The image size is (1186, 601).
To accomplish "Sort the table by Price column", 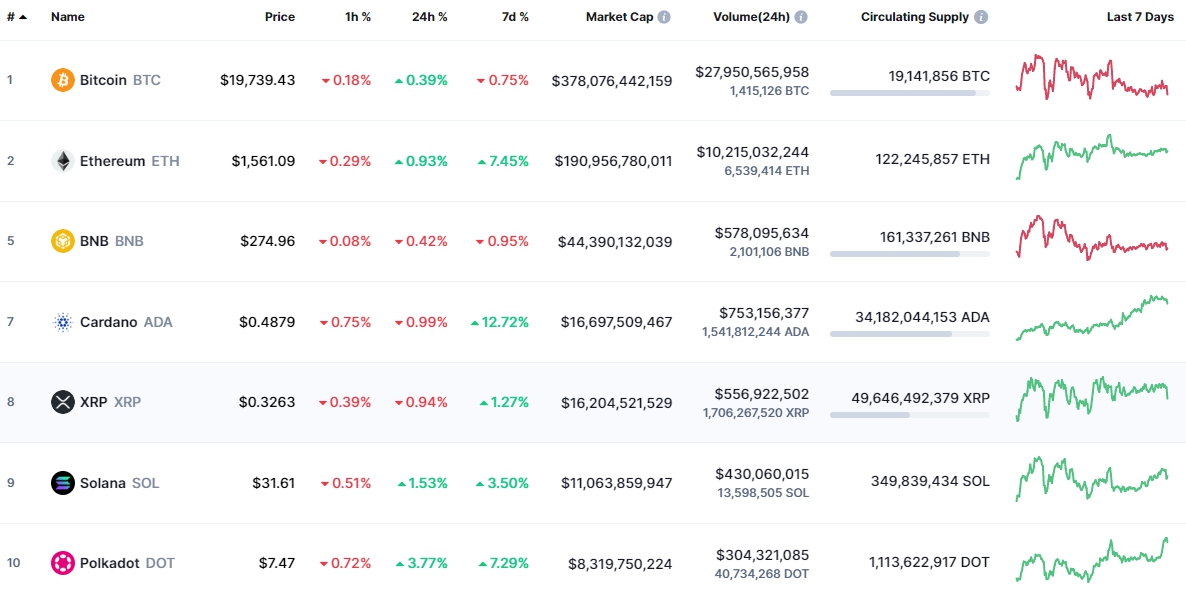I will 280,17.
